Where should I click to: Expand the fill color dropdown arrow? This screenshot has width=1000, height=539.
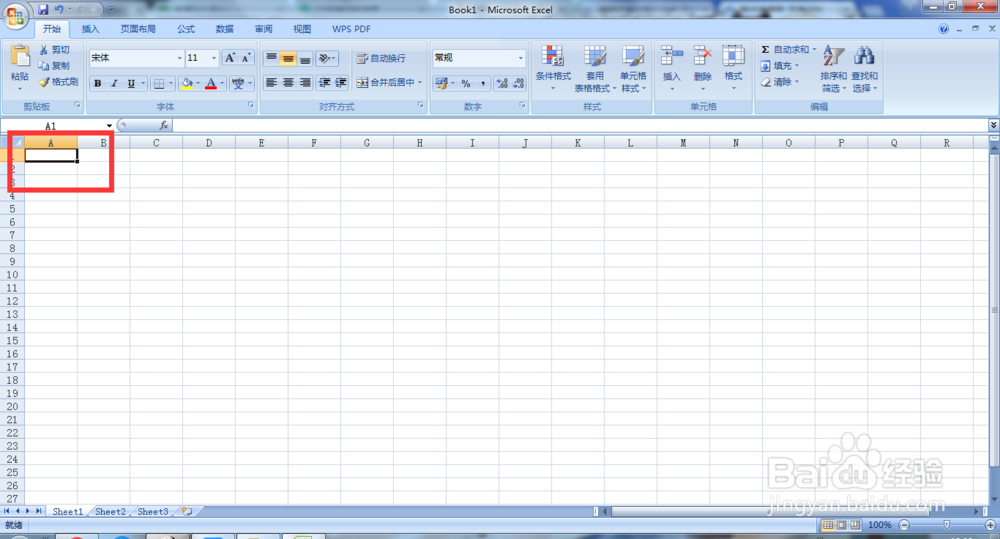tap(198, 83)
